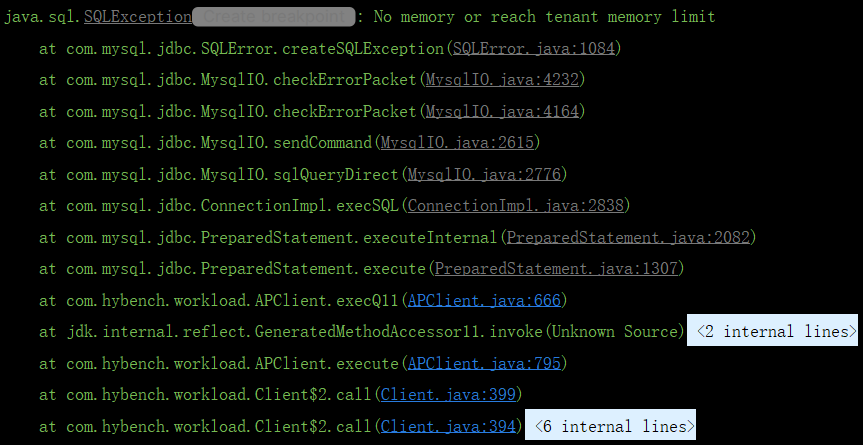Click the 'Create breakpoint' action
Screen dimensions: 863x445
[273, 17]
